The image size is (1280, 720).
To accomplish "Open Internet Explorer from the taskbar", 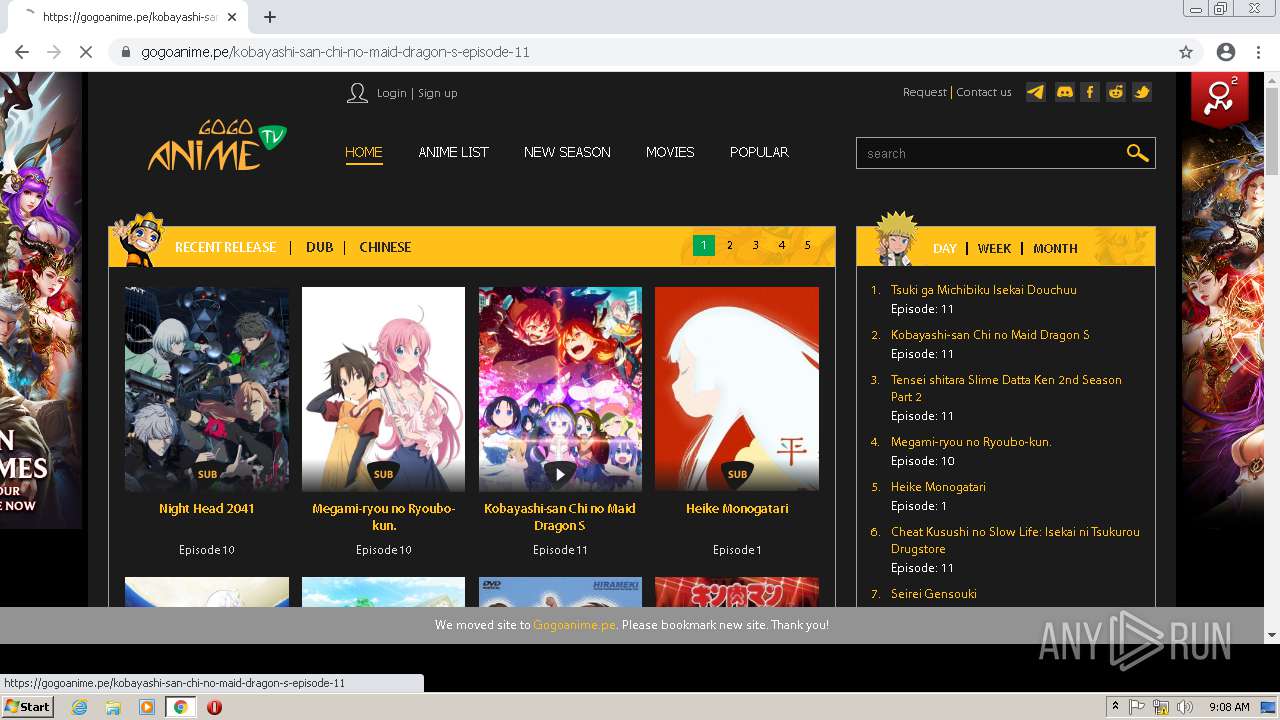I will pos(79,707).
